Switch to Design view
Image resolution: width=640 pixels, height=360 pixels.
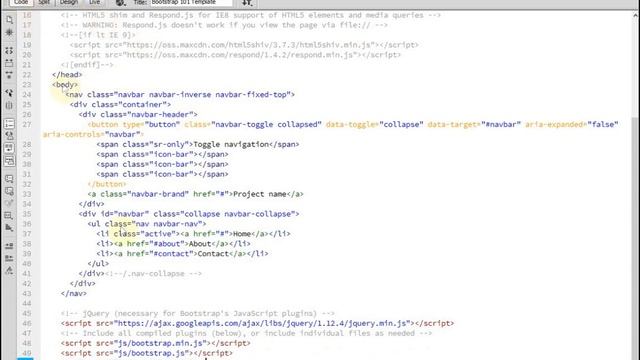tap(69, 2)
